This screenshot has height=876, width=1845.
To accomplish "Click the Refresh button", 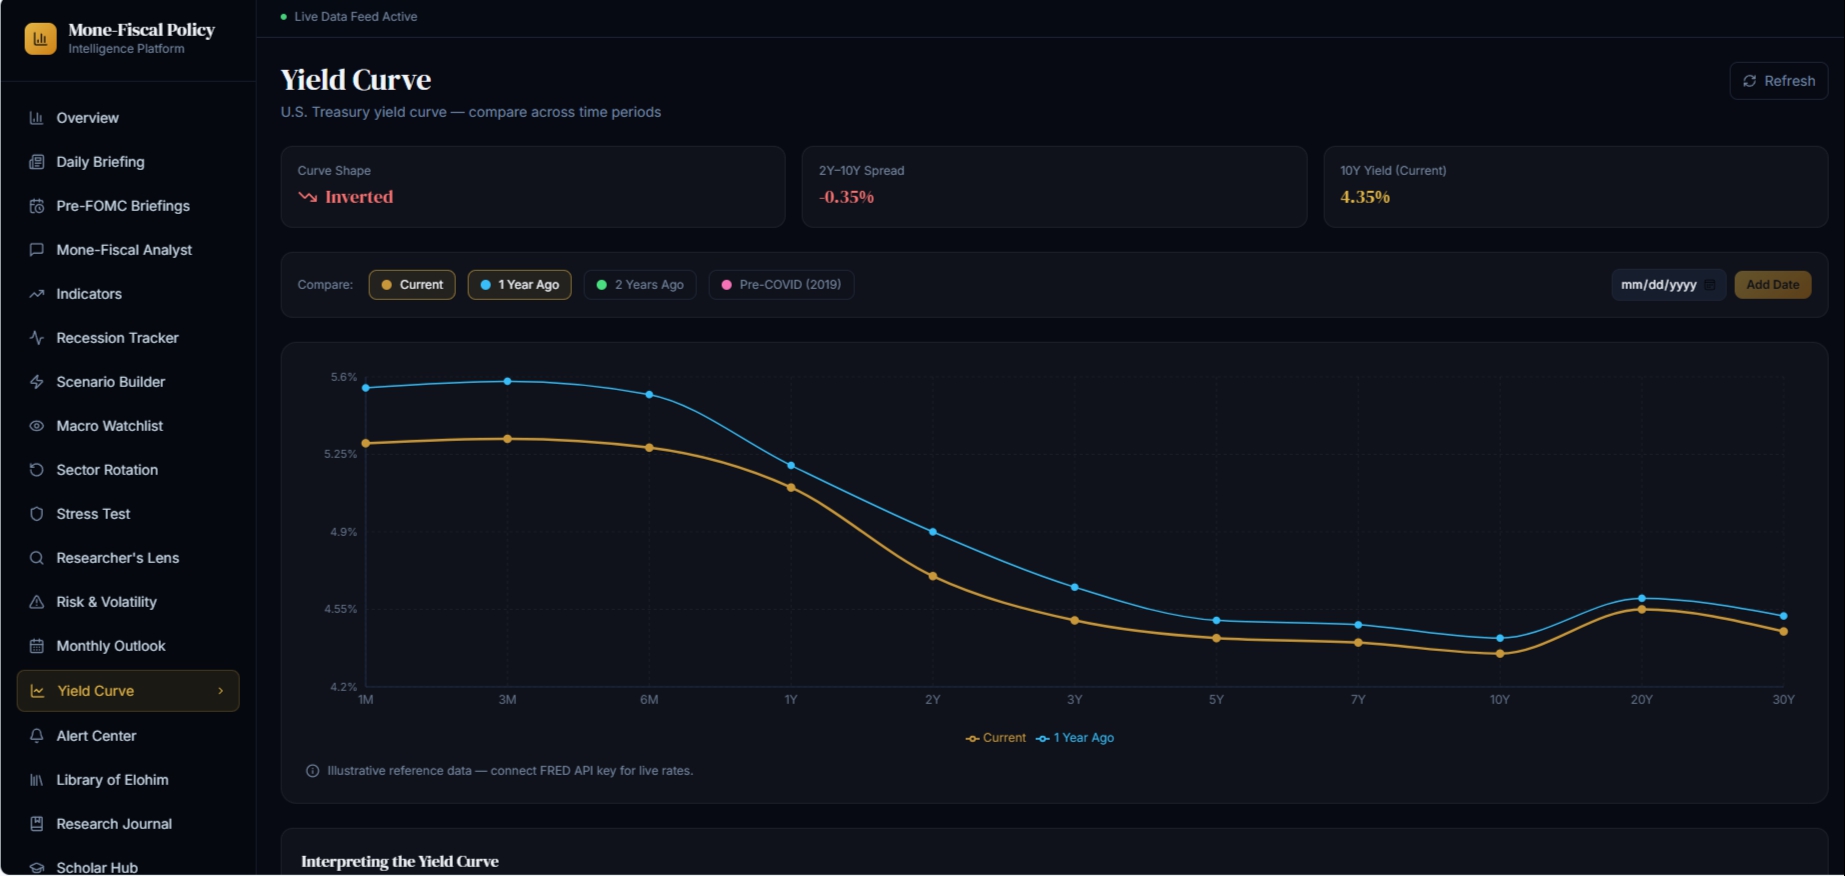I will click(x=1779, y=81).
